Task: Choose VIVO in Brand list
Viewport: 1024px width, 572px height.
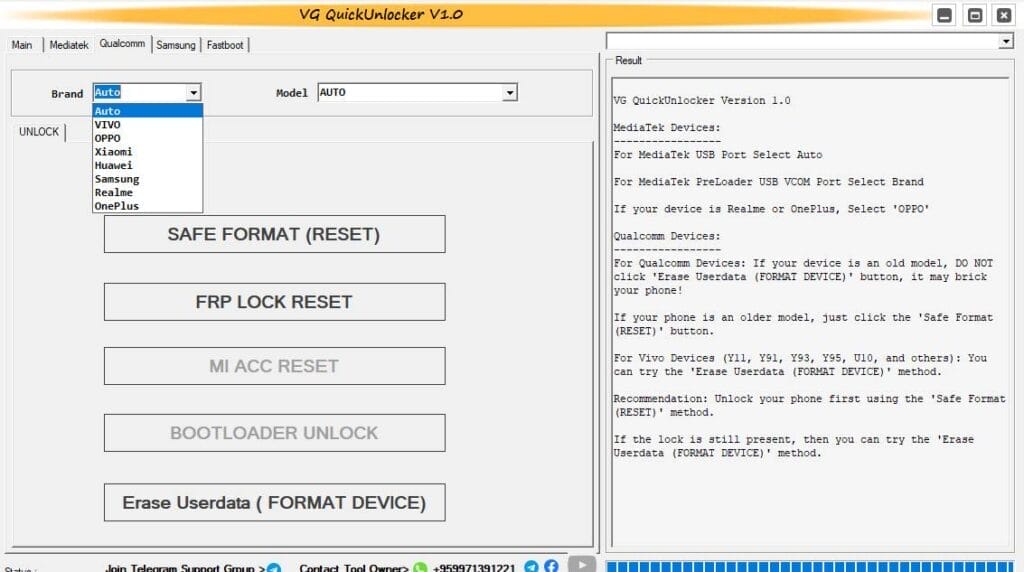Action: point(148,125)
